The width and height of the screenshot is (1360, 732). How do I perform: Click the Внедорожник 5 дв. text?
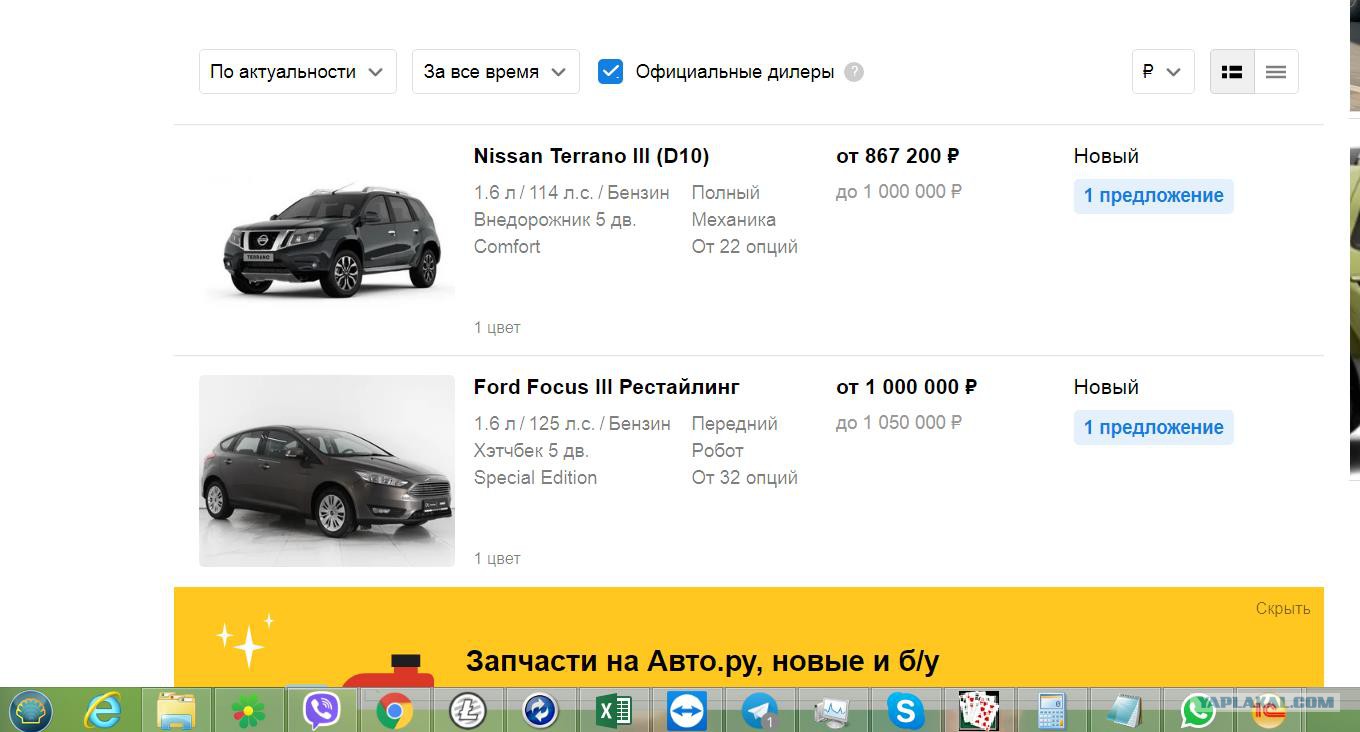click(555, 220)
